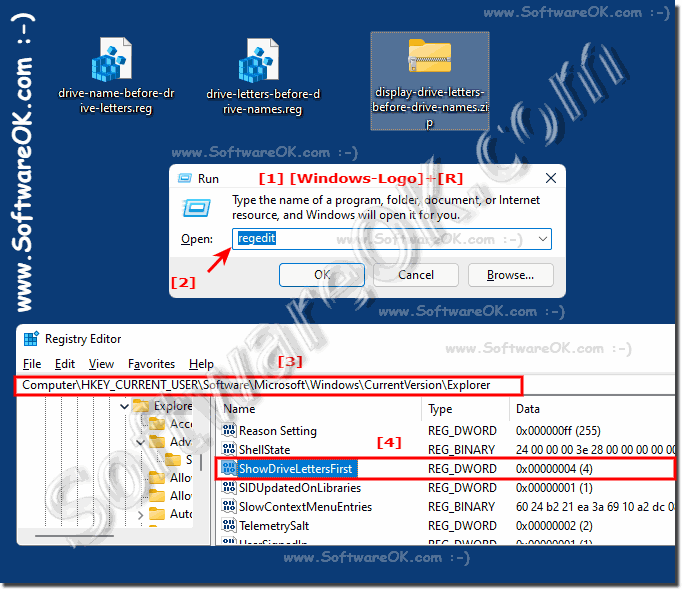This screenshot has width=682, height=590.
Task: Collapse the Adv... tree node
Action: 140,443
